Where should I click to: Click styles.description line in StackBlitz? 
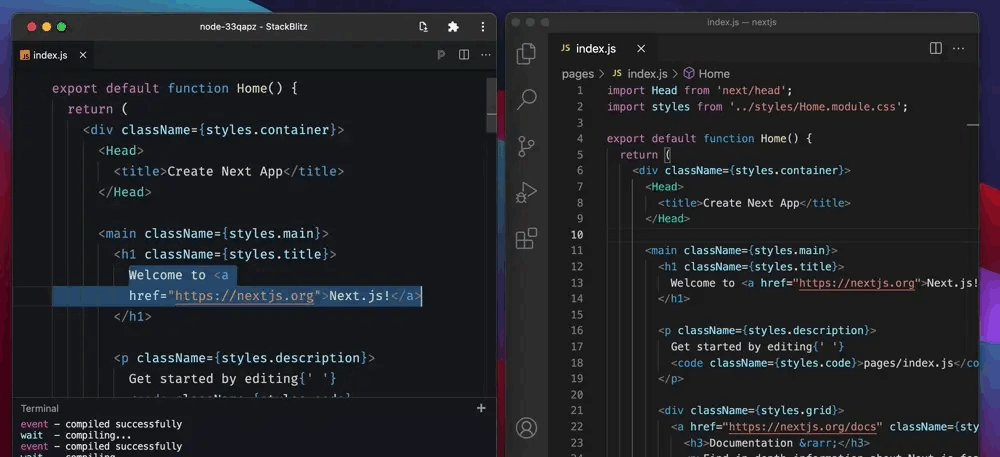pyautogui.click(x=244, y=358)
